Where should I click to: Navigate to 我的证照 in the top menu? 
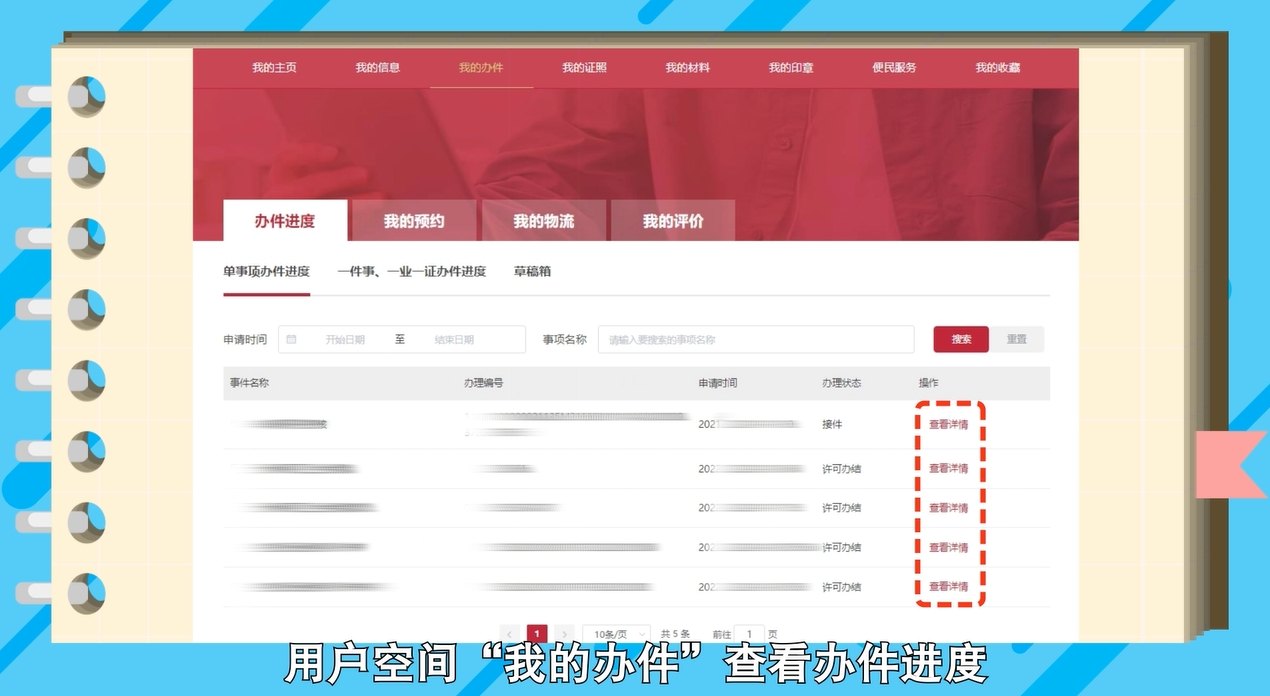(x=583, y=67)
